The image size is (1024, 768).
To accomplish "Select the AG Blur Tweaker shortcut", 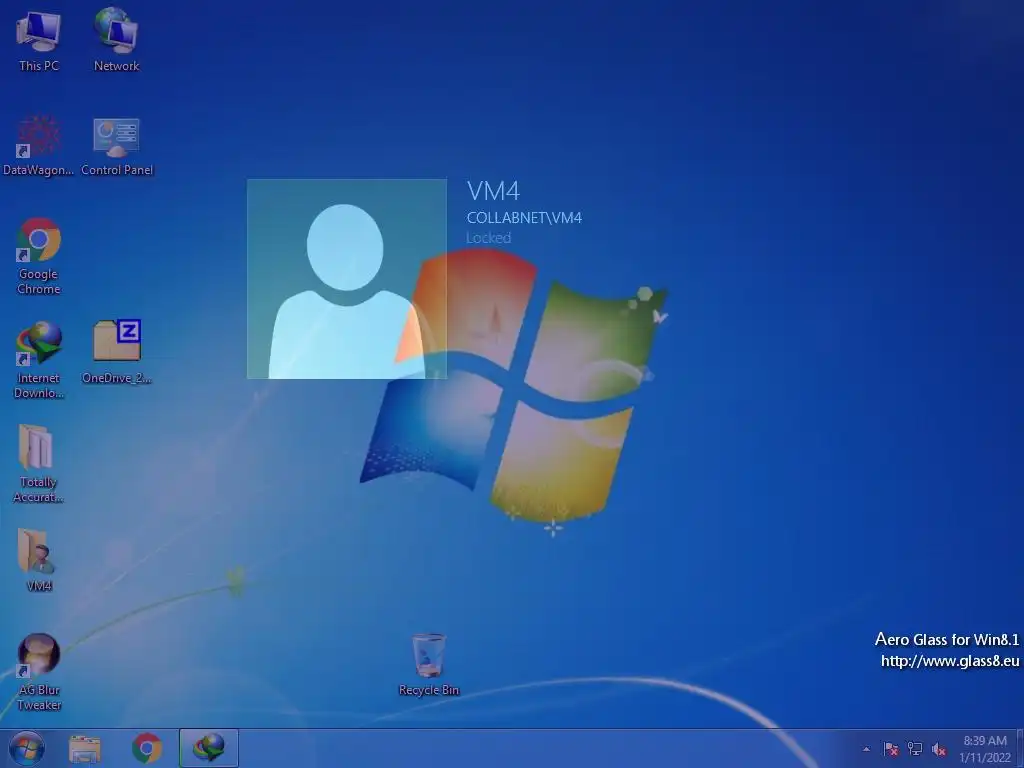I will (39, 673).
